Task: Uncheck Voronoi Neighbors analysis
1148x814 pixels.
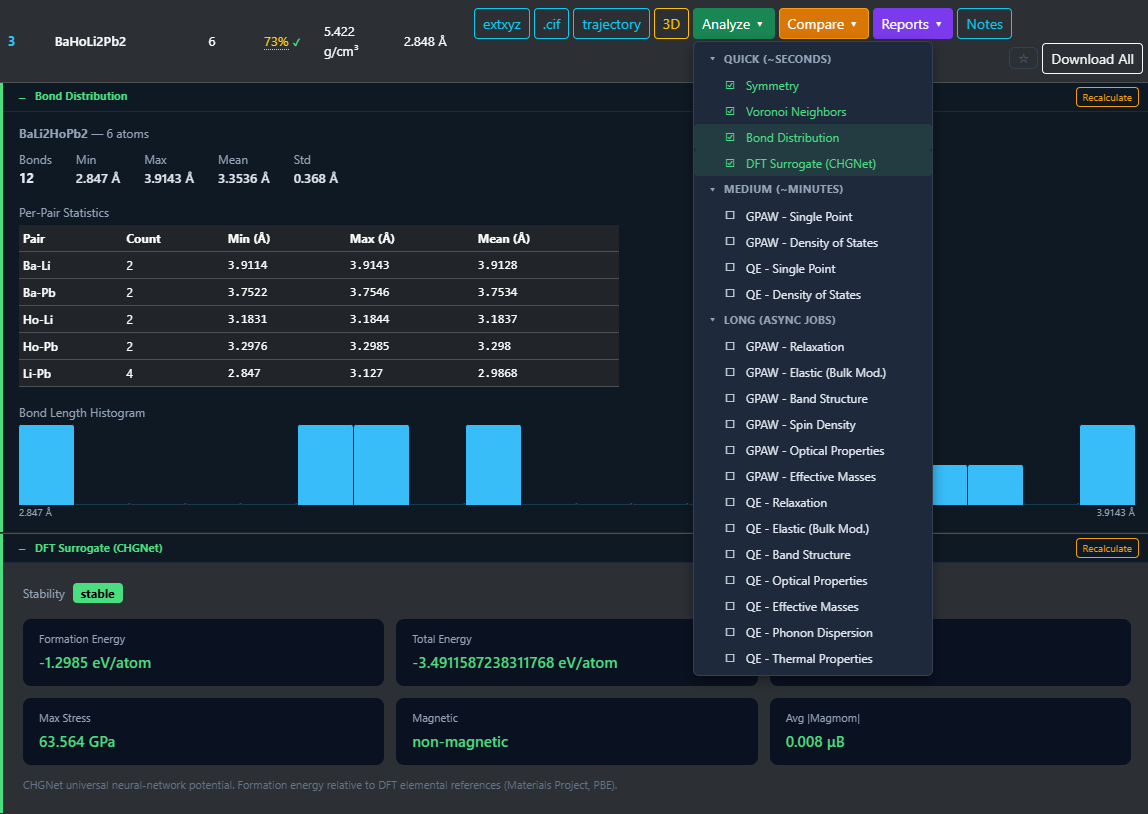Action: click(730, 112)
